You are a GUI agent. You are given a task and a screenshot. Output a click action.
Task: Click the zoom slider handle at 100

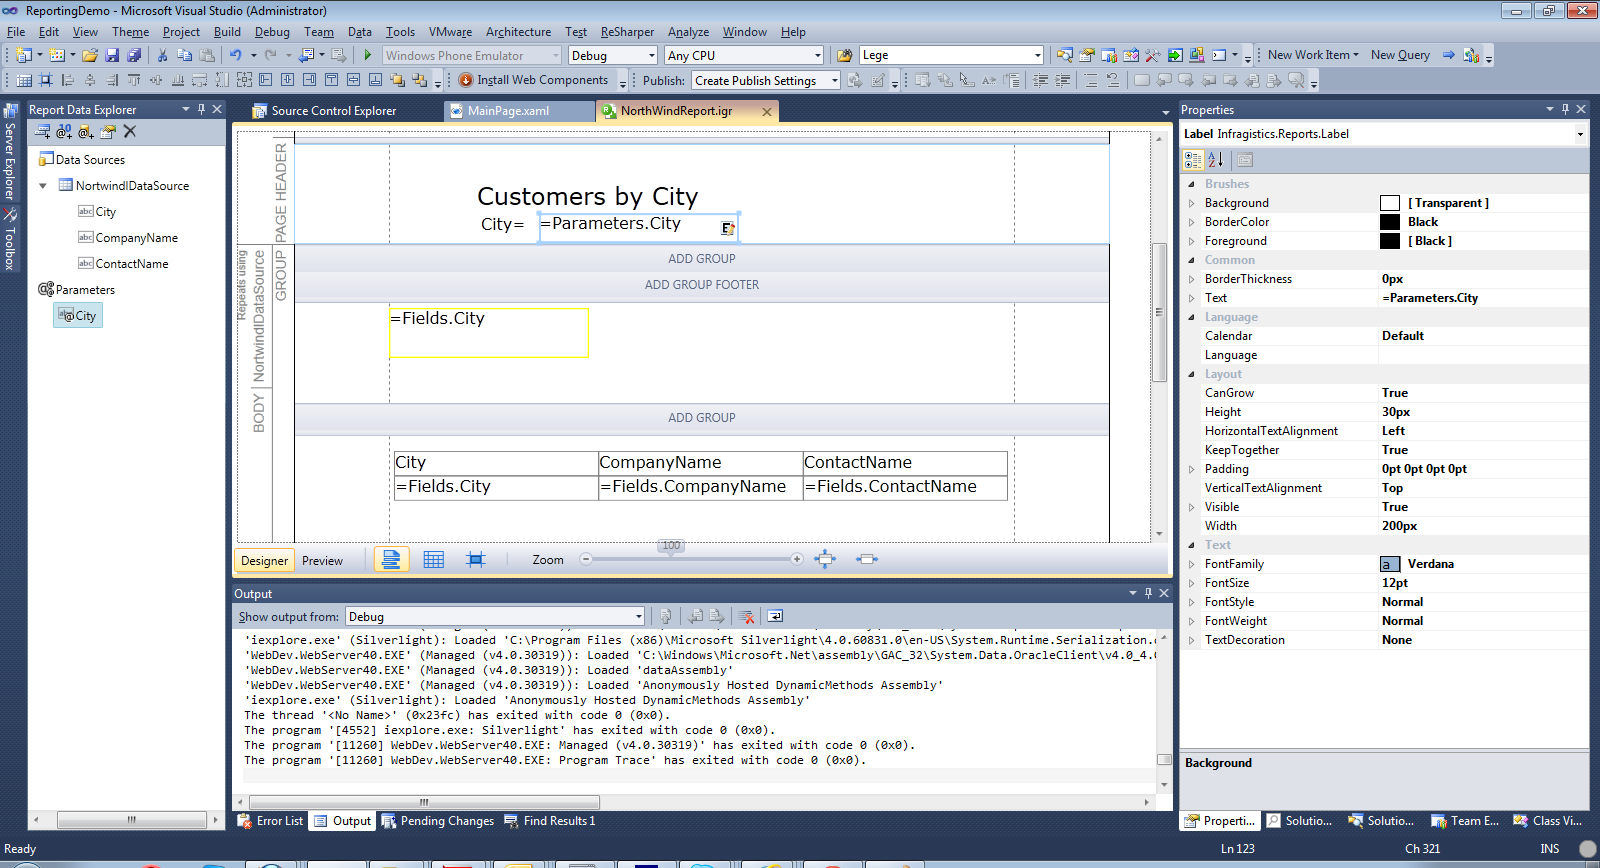[x=671, y=547]
